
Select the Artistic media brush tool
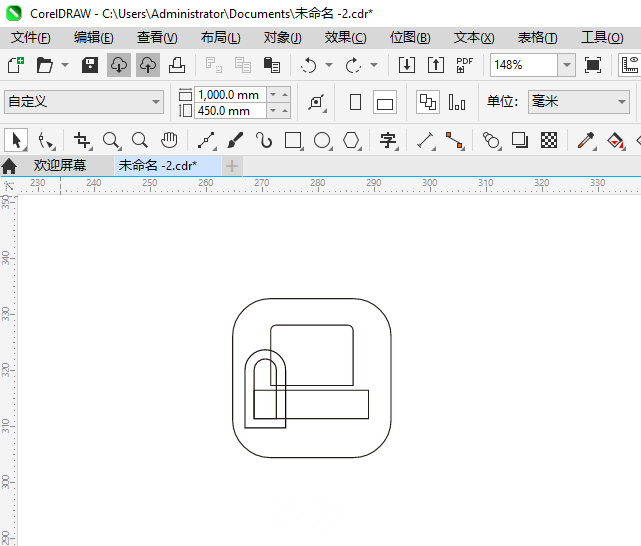click(235, 141)
